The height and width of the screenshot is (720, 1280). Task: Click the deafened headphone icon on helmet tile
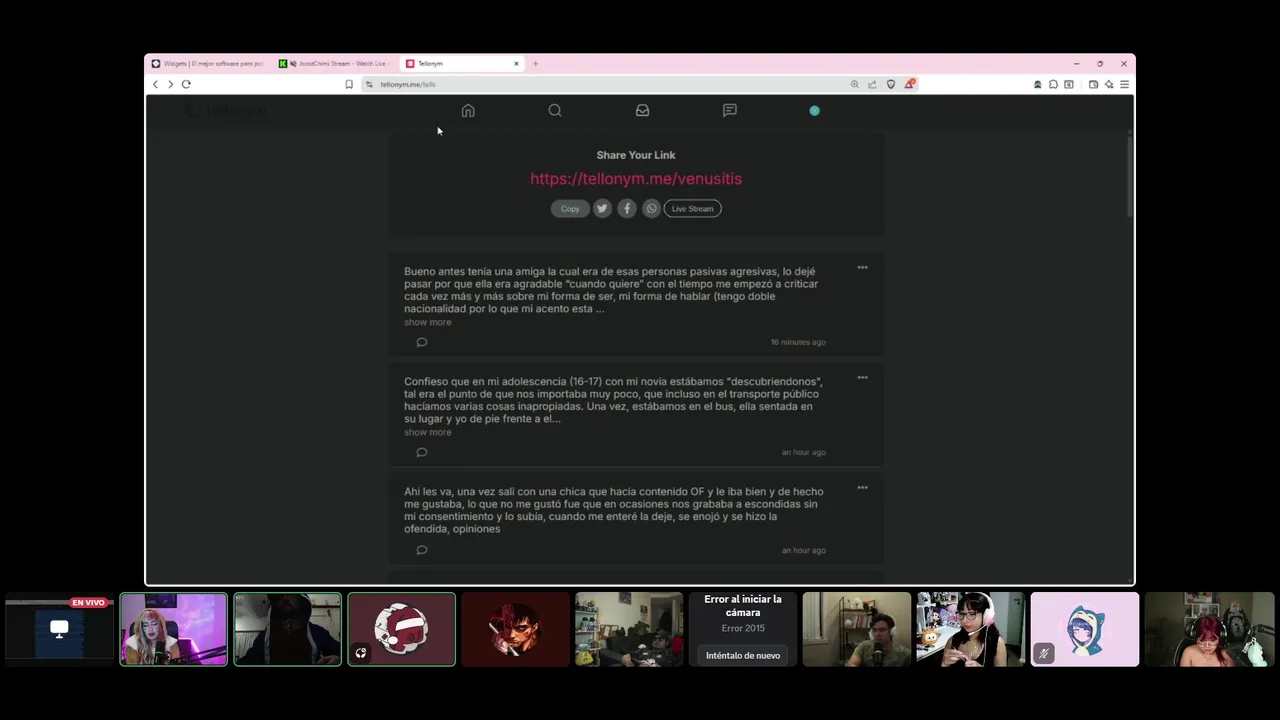click(x=361, y=653)
